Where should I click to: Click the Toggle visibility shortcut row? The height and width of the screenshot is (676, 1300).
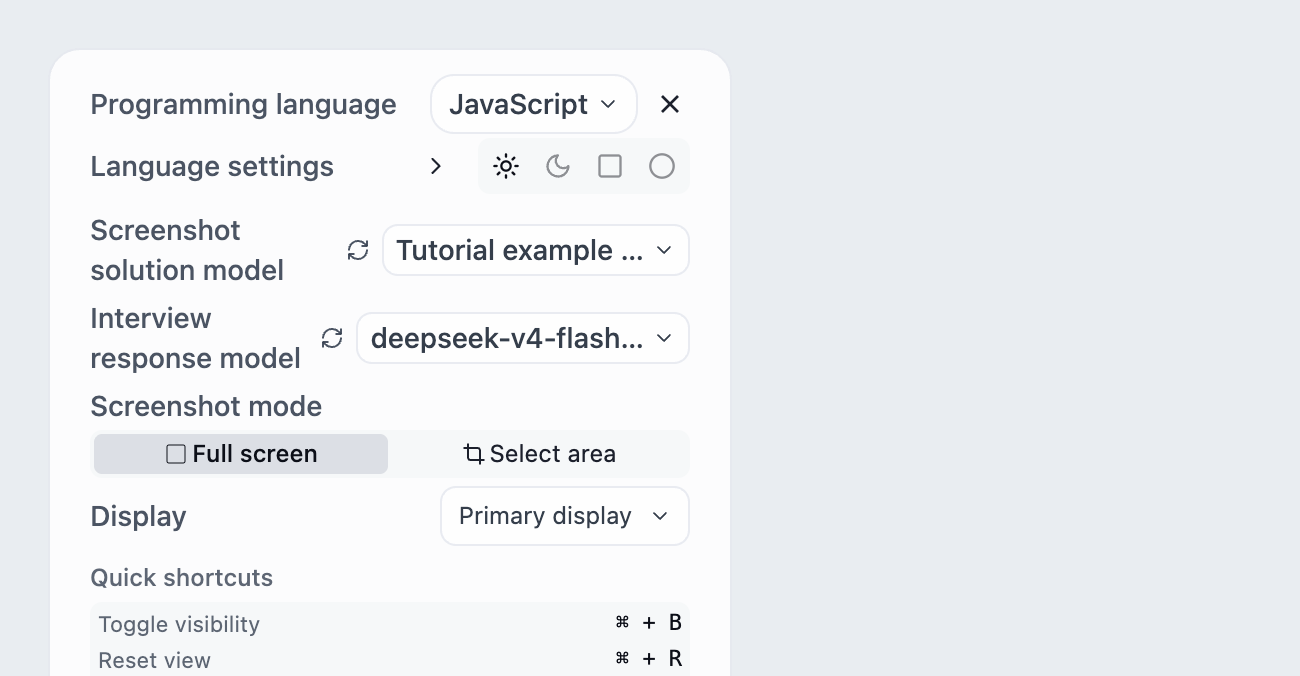[x=390, y=624]
